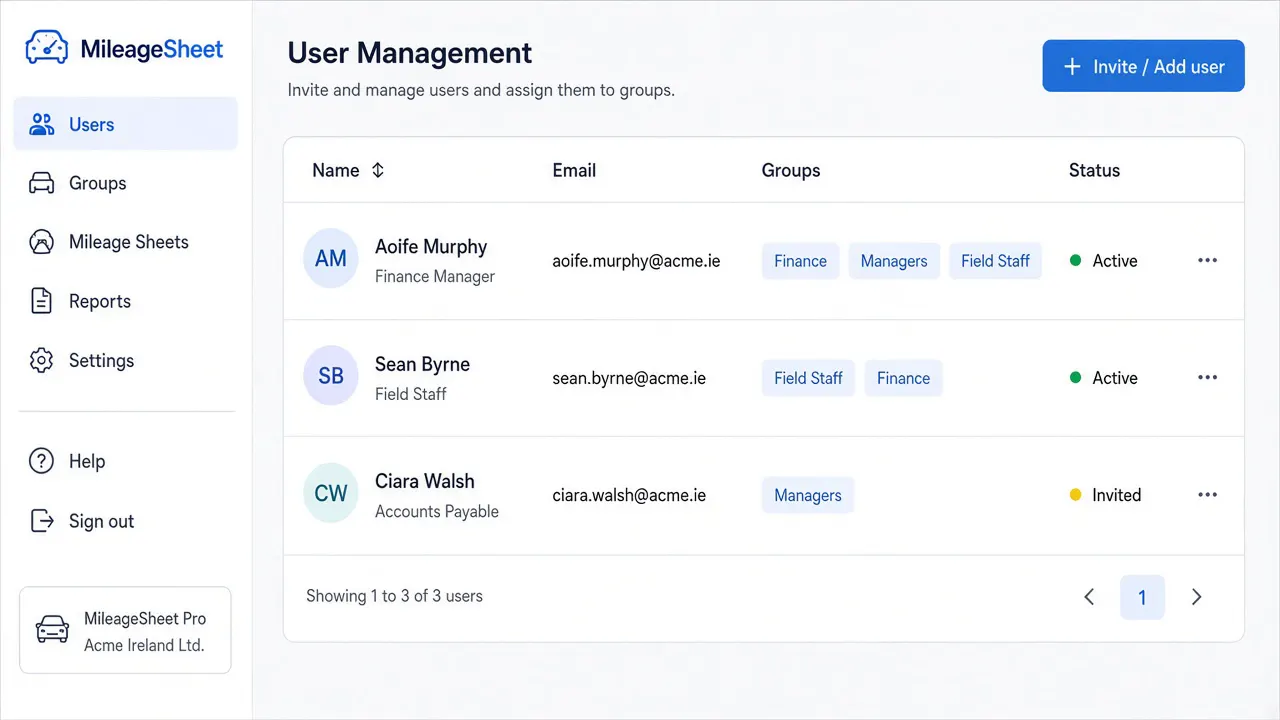Viewport: 1280px width, 720px height.
Task: Click the Email column header
Action: (574, 170)
